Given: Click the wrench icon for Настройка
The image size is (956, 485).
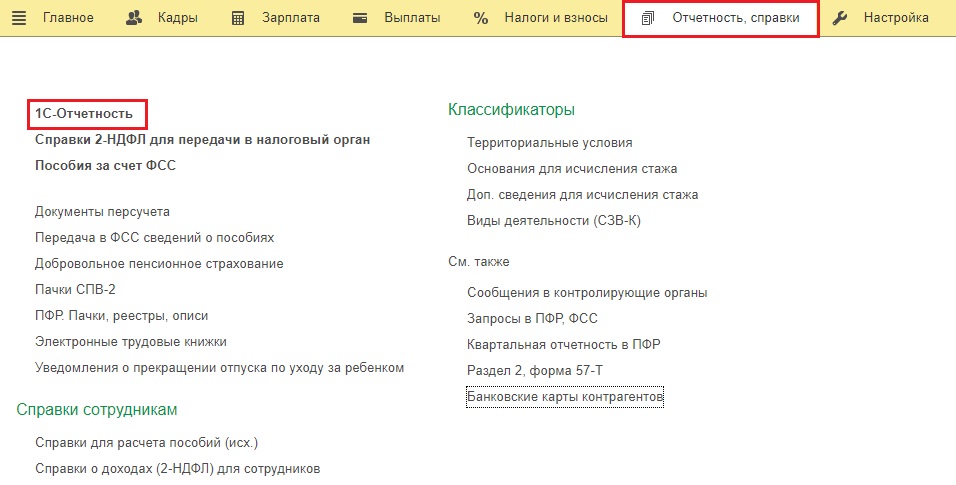Looking at the screenshot, I should (840, 18).
